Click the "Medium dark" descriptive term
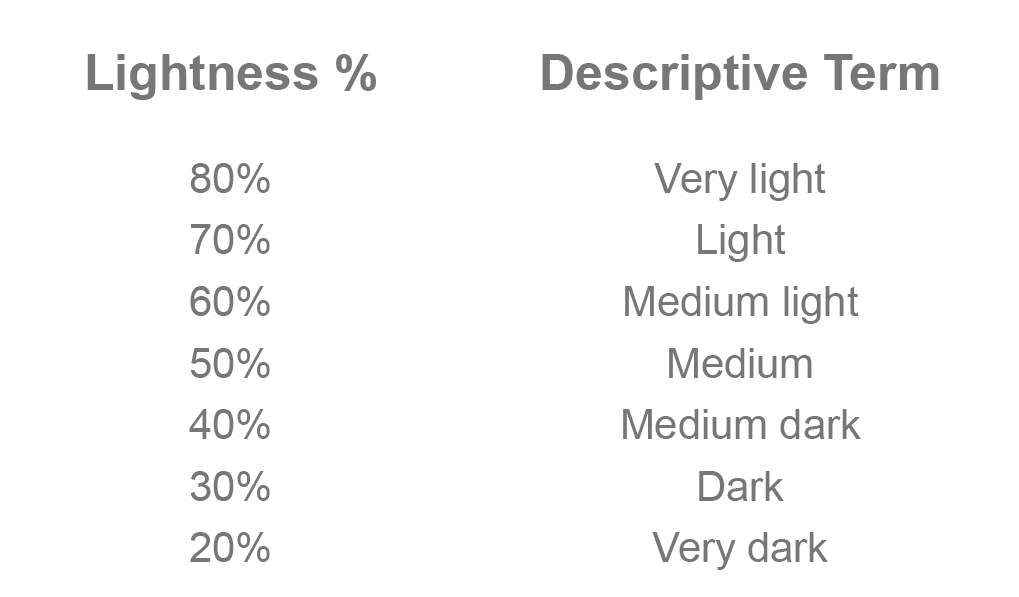 740,425
